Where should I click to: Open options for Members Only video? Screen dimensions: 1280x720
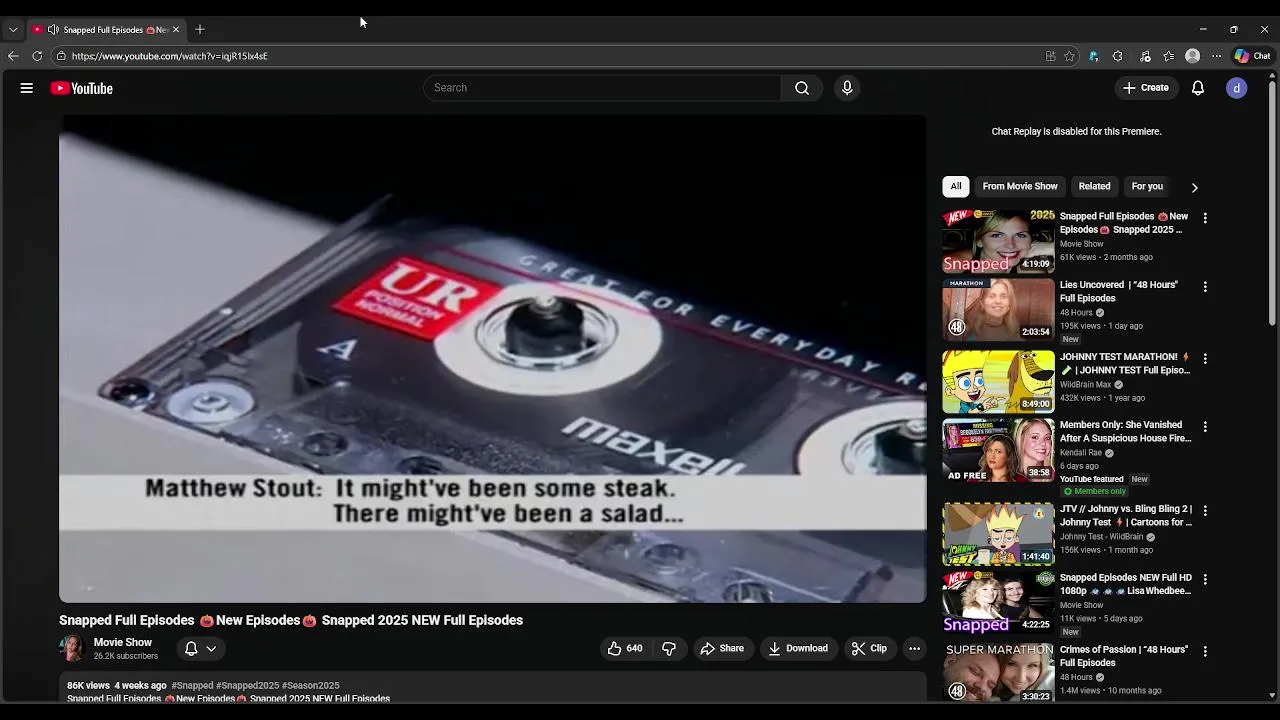pyautogui.click(x=1205, y=427)
